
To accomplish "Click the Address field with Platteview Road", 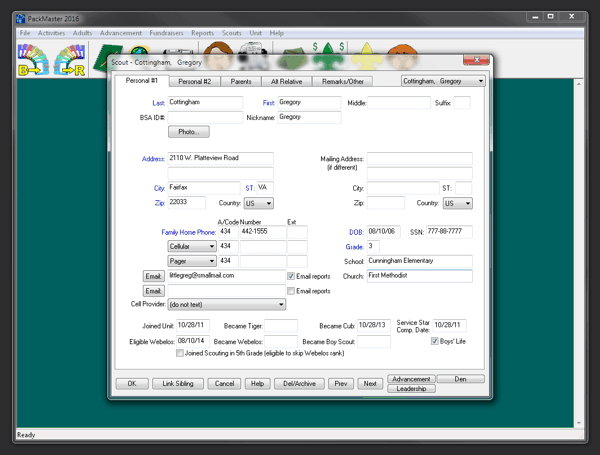I will click(220, 158).
